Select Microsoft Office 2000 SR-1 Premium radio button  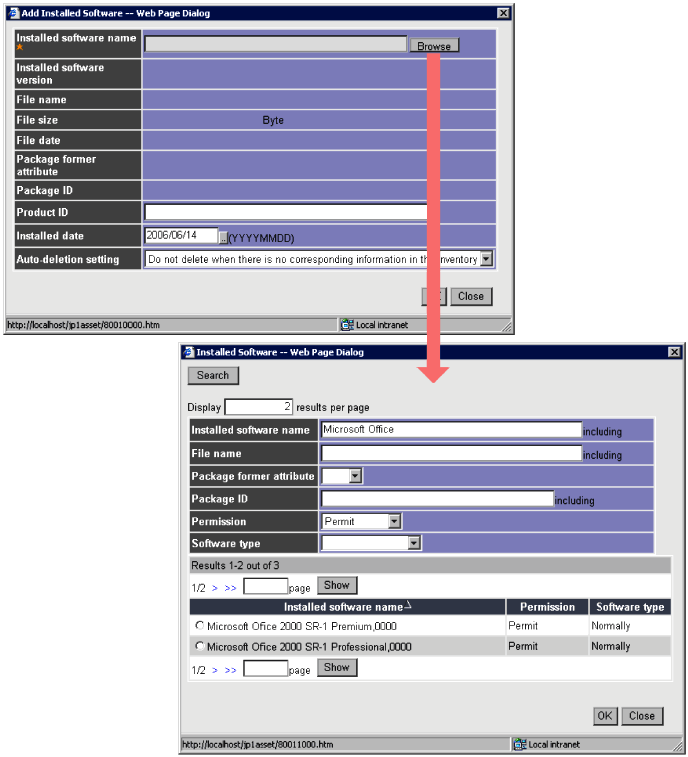(199, 625)
